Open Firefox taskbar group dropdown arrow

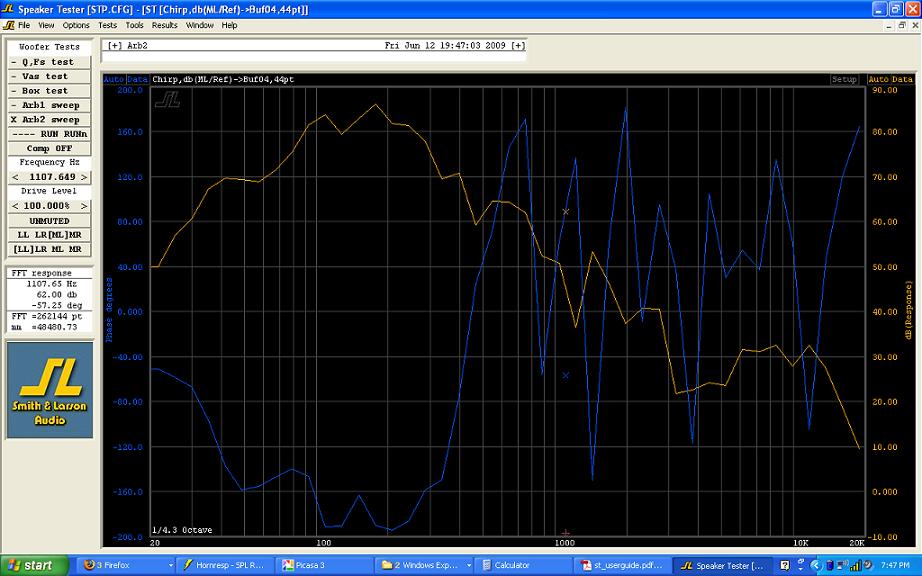[171, 565]
